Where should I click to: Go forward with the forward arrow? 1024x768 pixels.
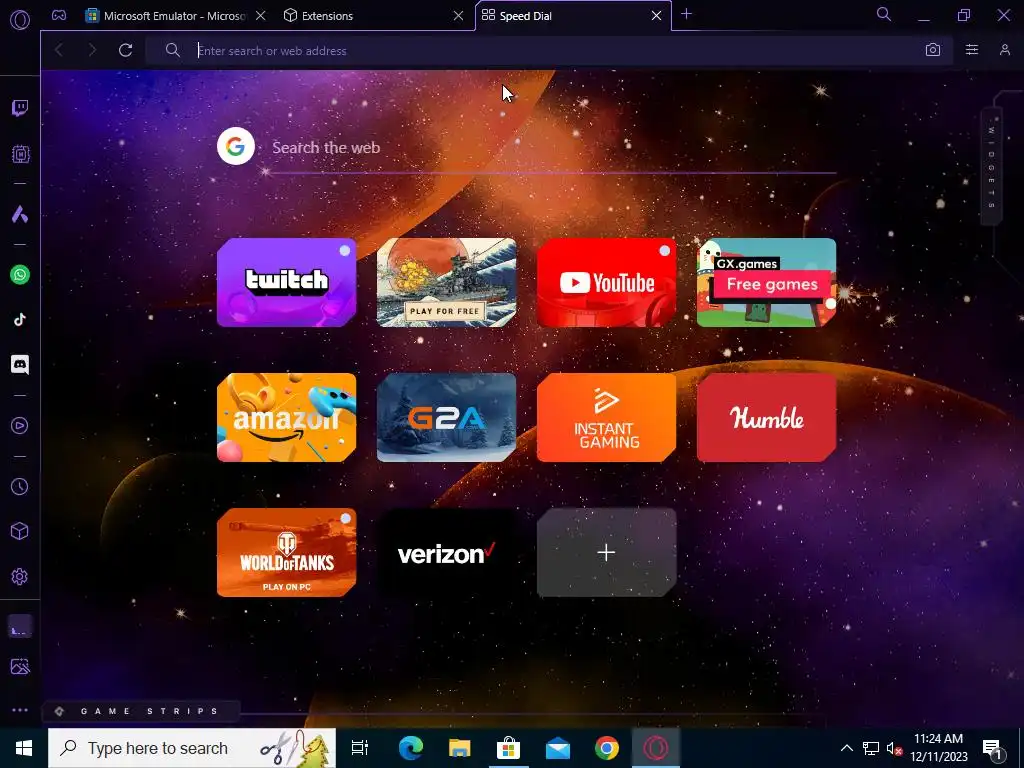pos(92,50)
